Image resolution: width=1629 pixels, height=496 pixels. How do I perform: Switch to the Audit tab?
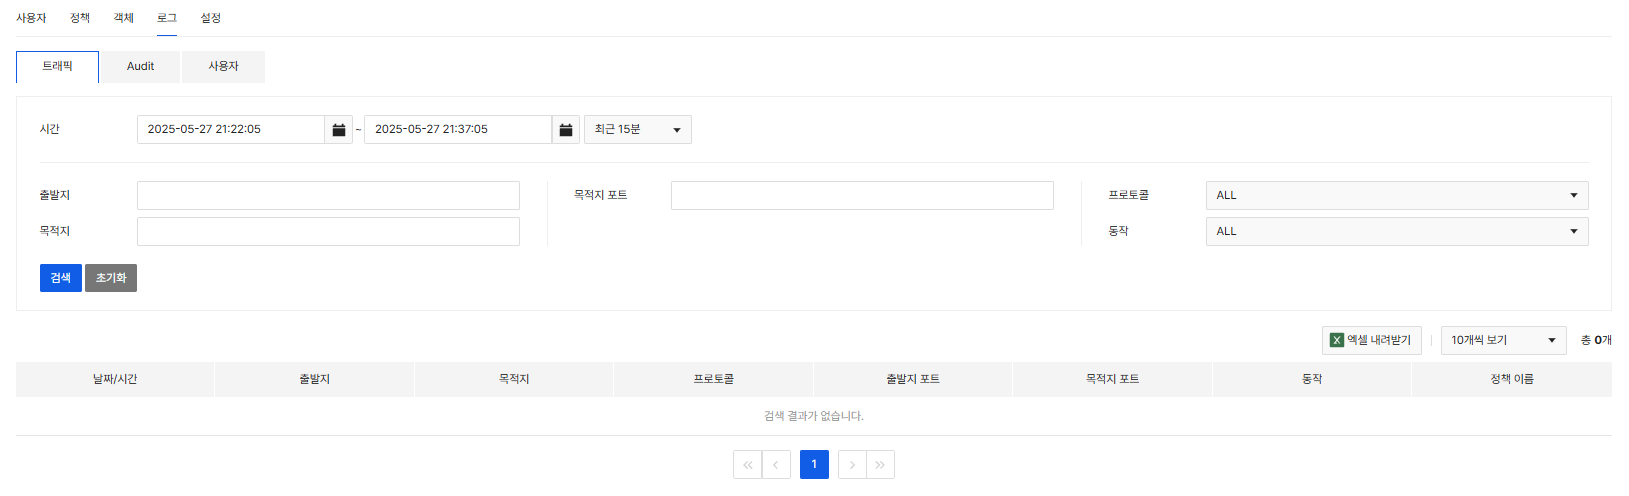140,67
